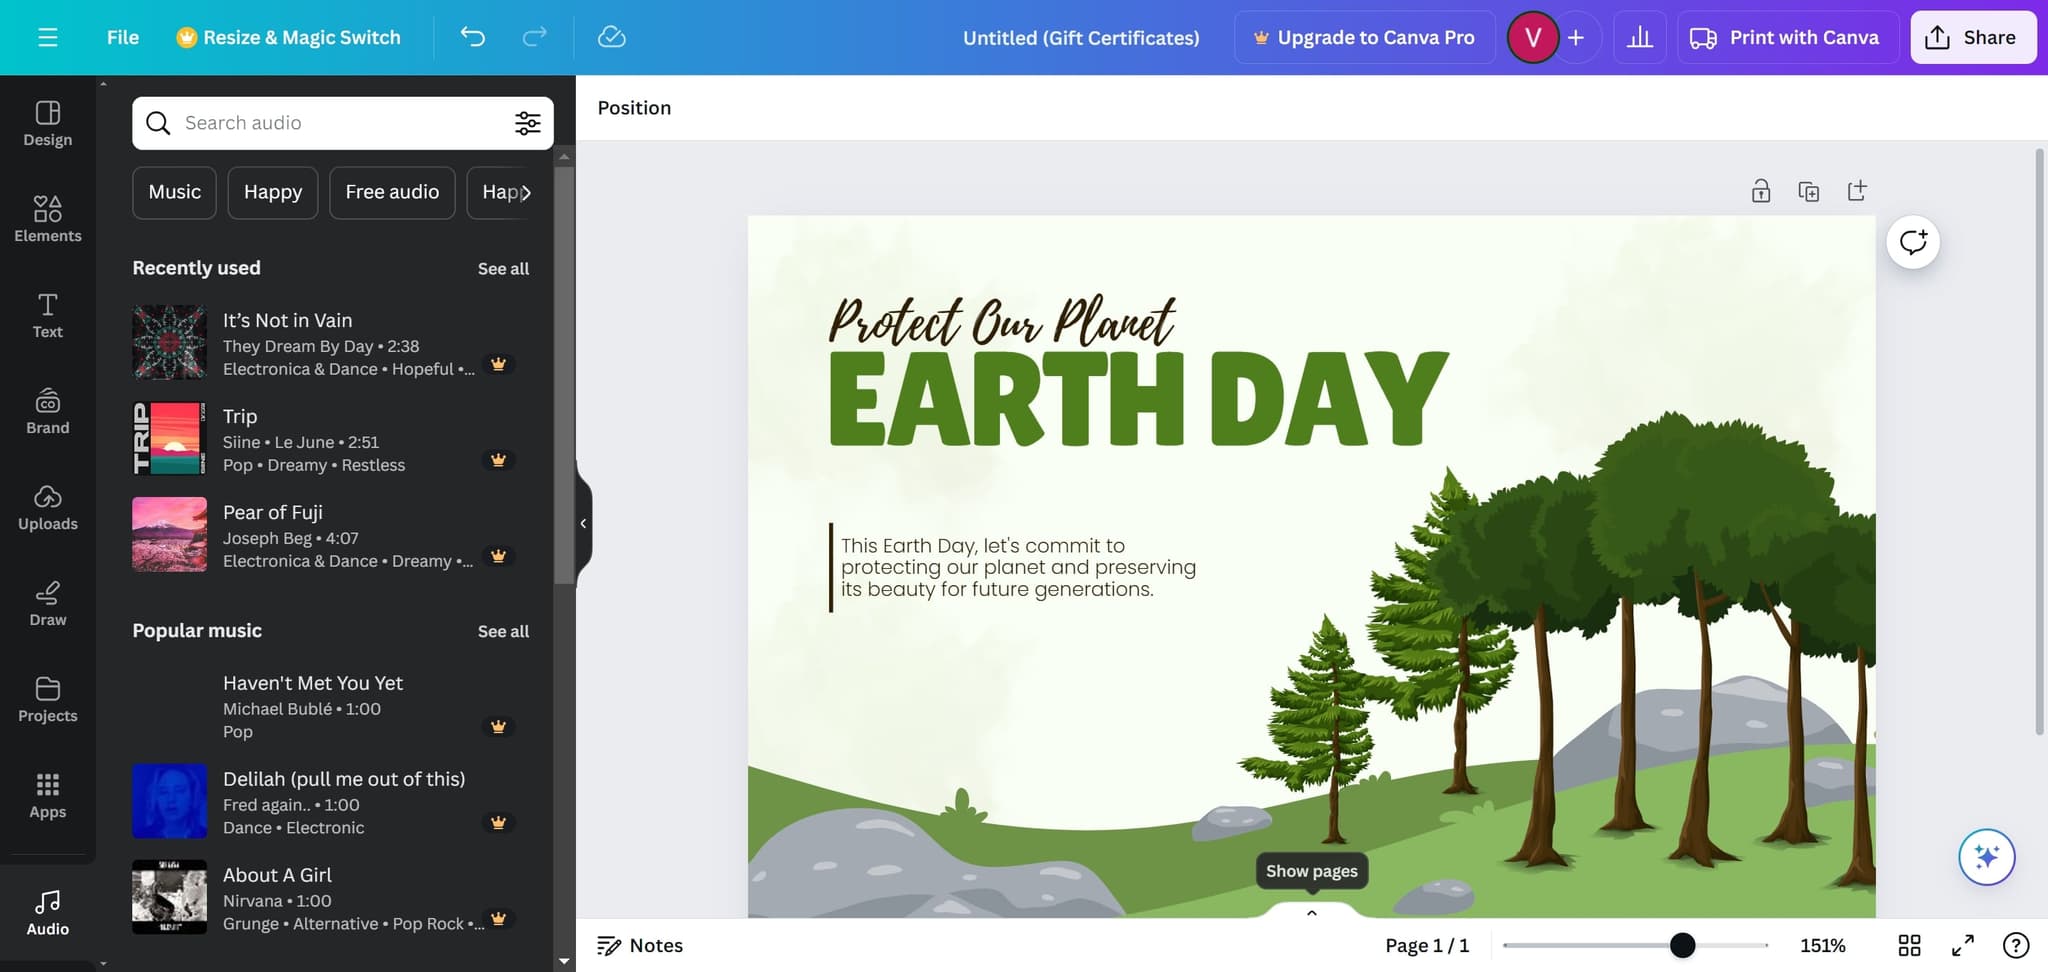The height and width of the screenshot is (972, 2048).
Task: Click the Share button
Action: (x=1972, y=38)
